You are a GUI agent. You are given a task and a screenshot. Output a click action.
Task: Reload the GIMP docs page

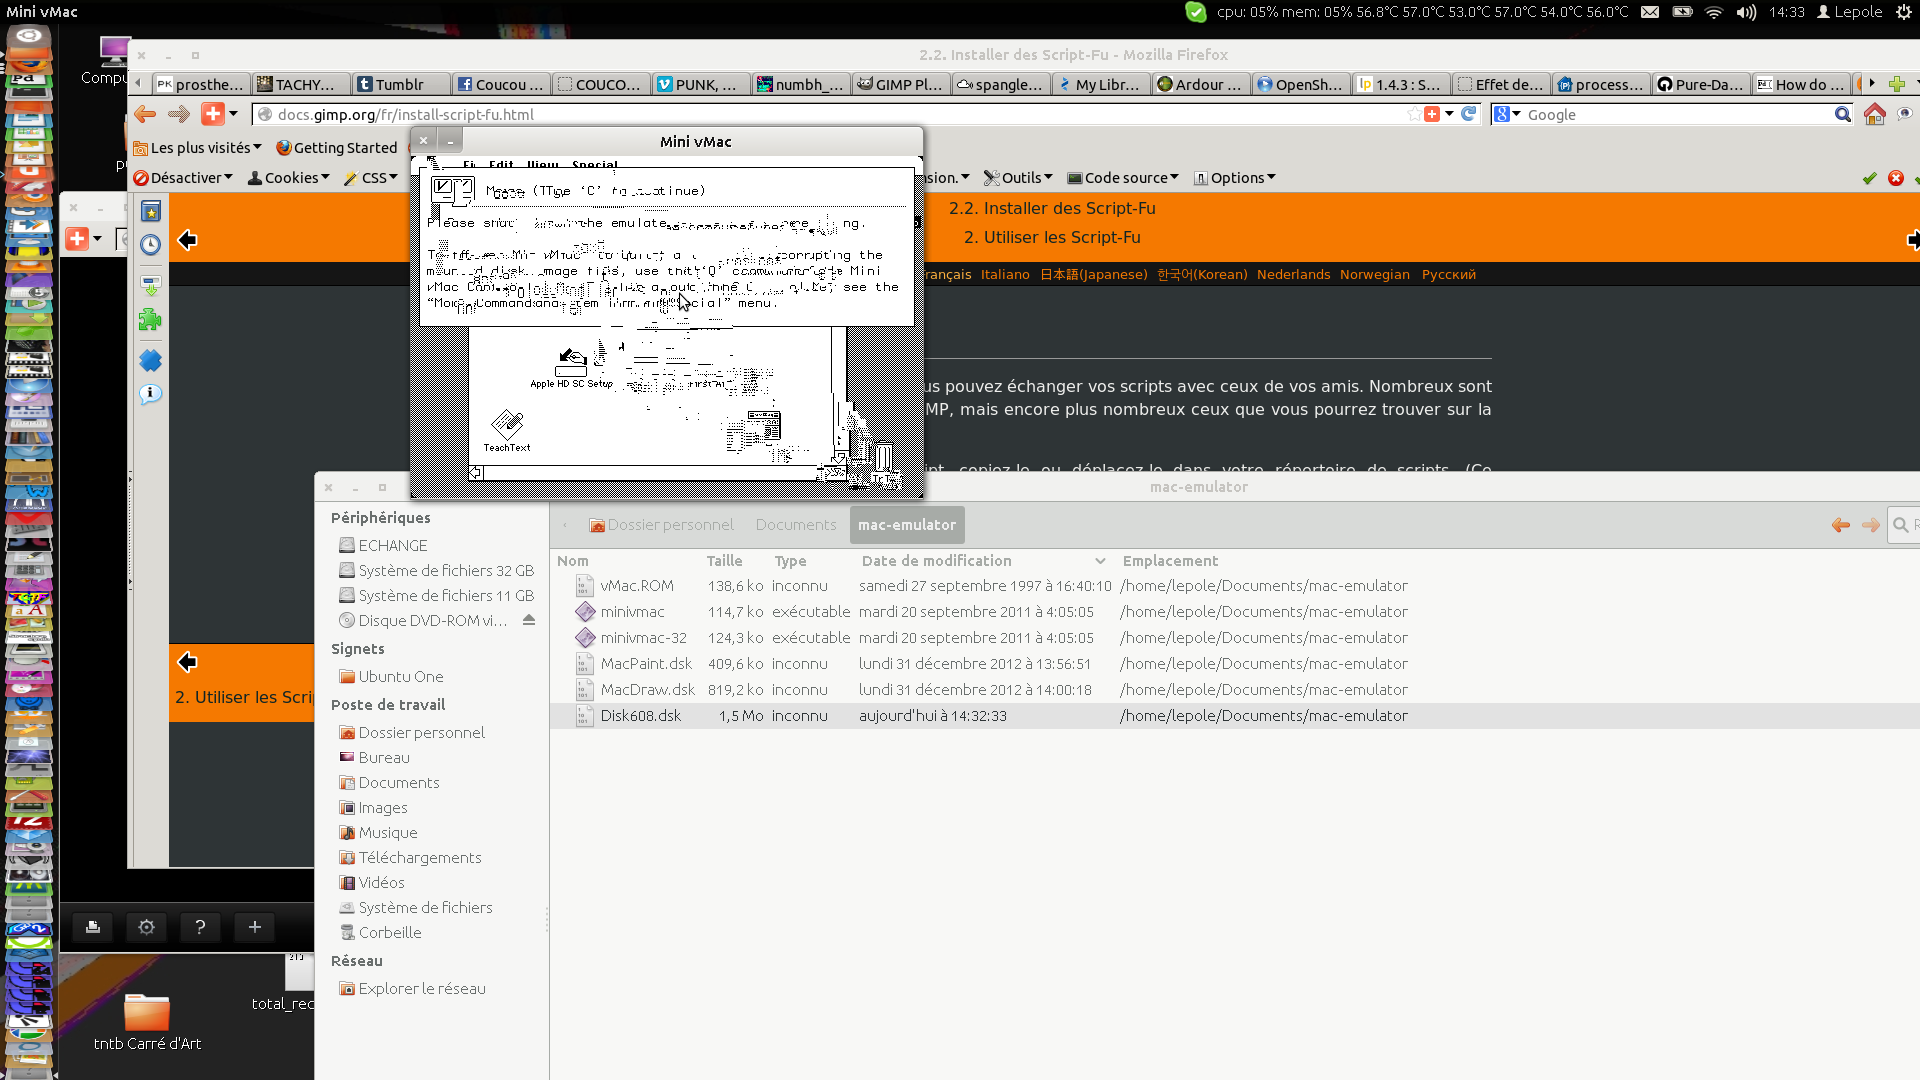coord(1469,114)
